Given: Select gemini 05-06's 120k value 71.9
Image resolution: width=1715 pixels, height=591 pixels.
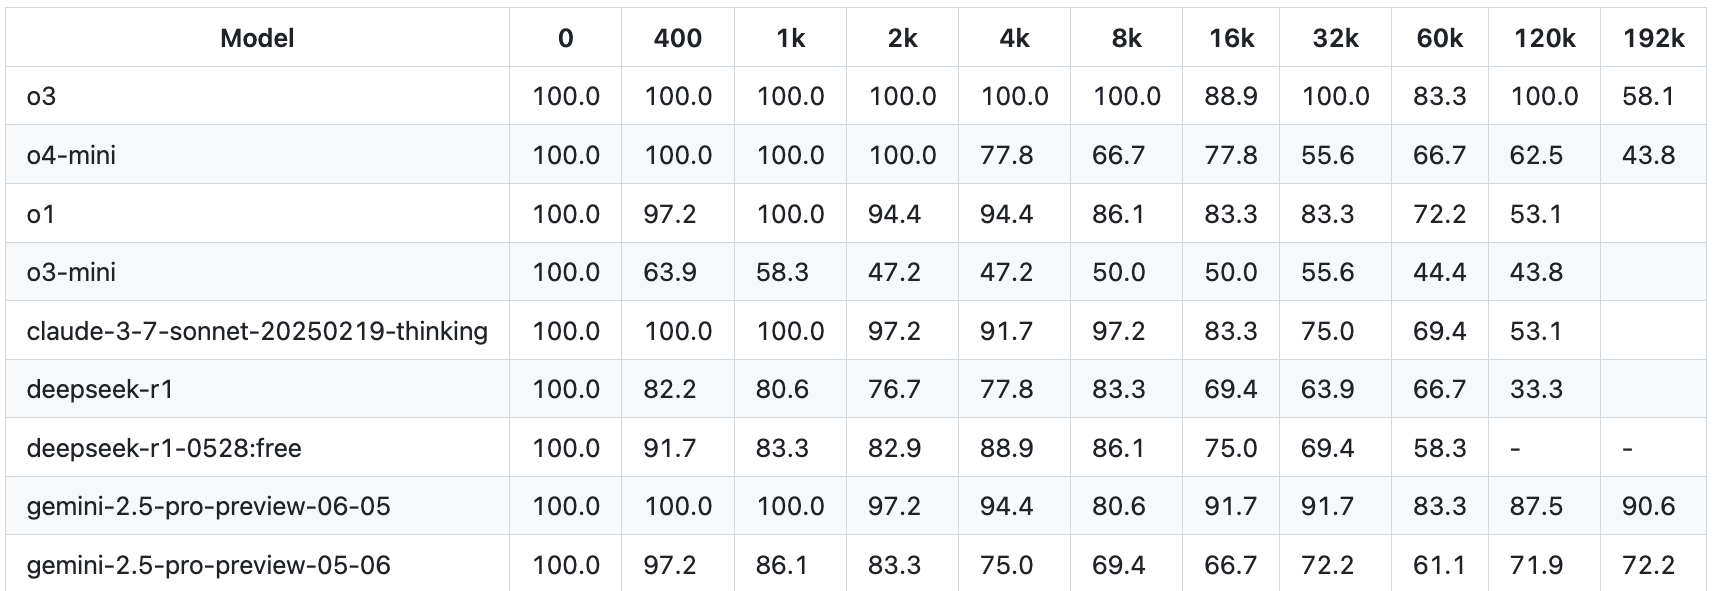Looking at the screenshot, I should [1536, 565].
